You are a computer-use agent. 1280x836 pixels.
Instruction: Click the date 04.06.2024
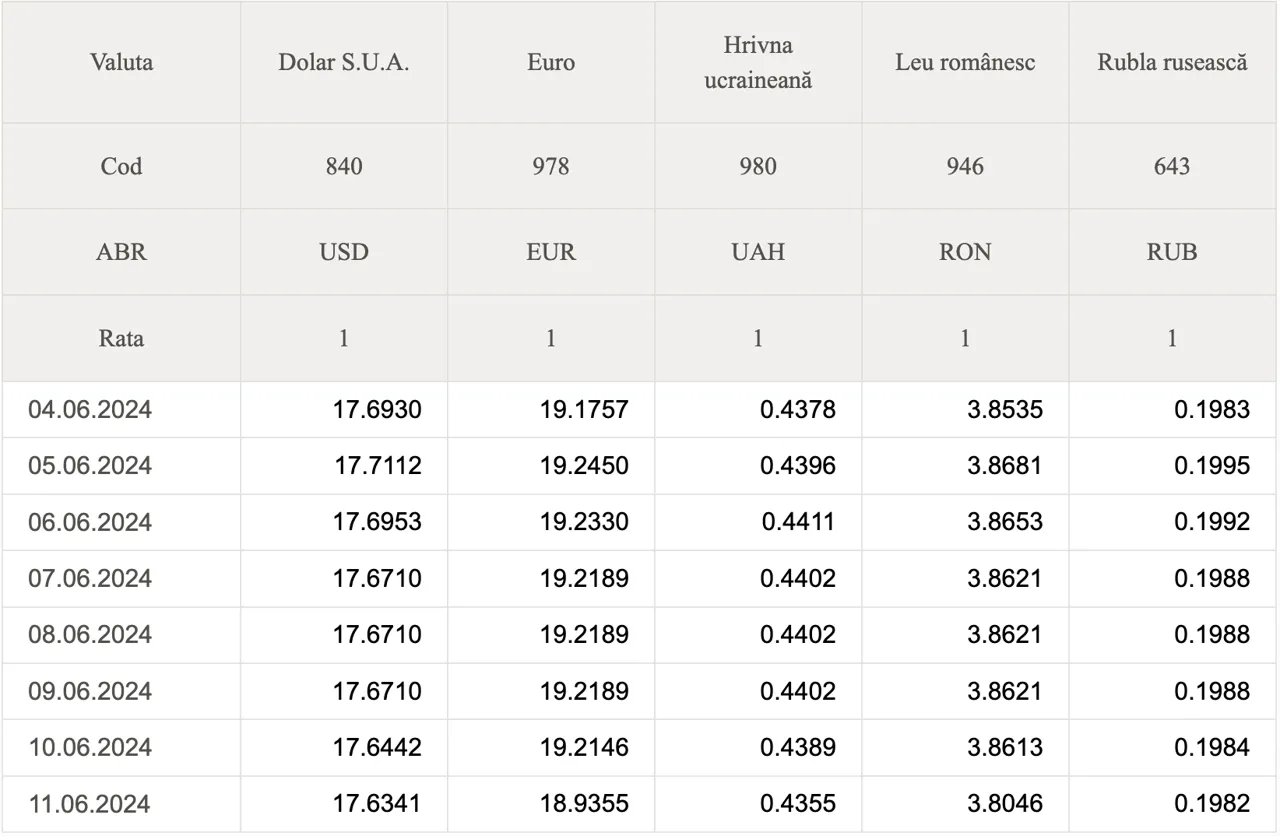(x=90, y=409)
